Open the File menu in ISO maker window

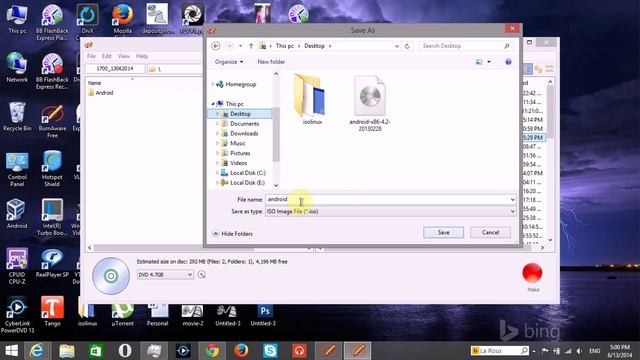(91, 56)
